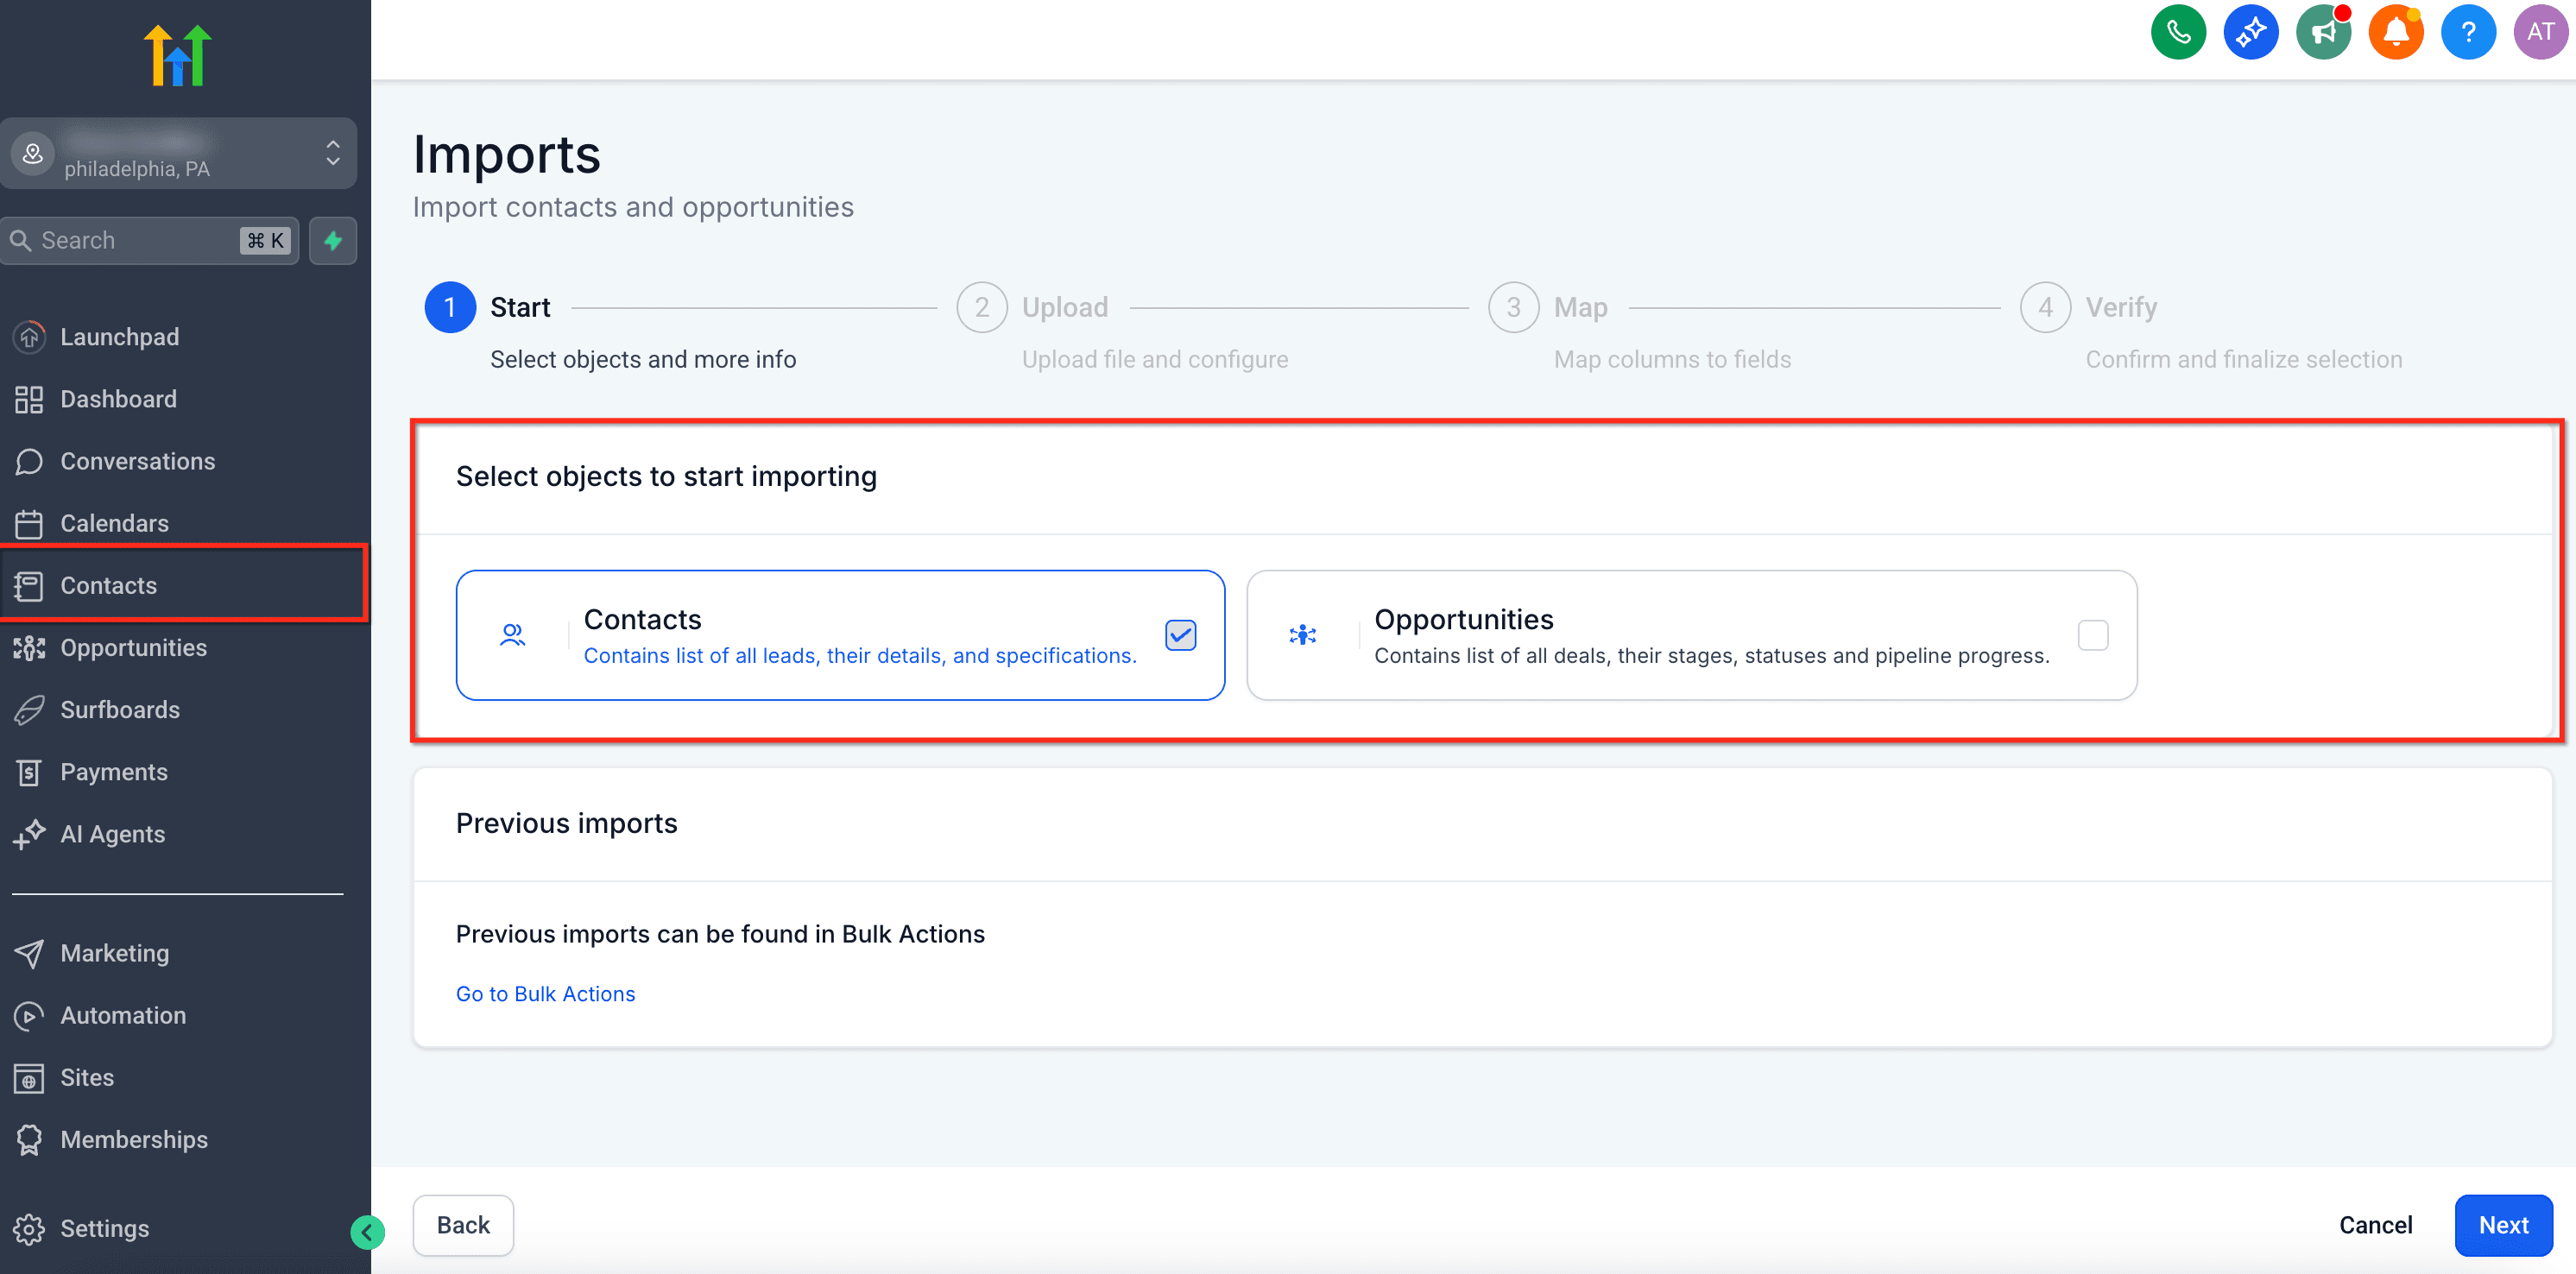Click the Back button
The width and height of the screenshot is (2576, 1274).
coord(463,1225)
